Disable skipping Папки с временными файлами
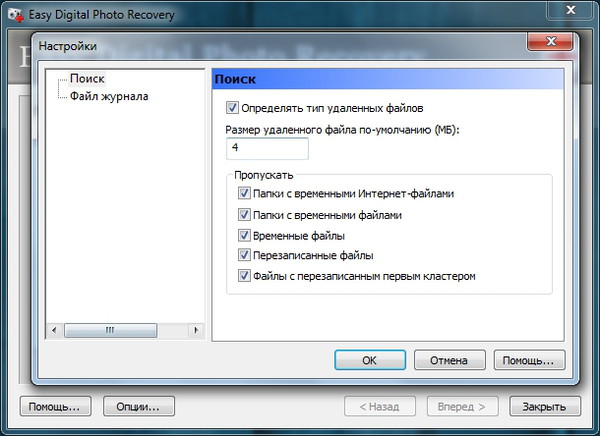The width and height of the screenshot is (600, 436). 244,214
